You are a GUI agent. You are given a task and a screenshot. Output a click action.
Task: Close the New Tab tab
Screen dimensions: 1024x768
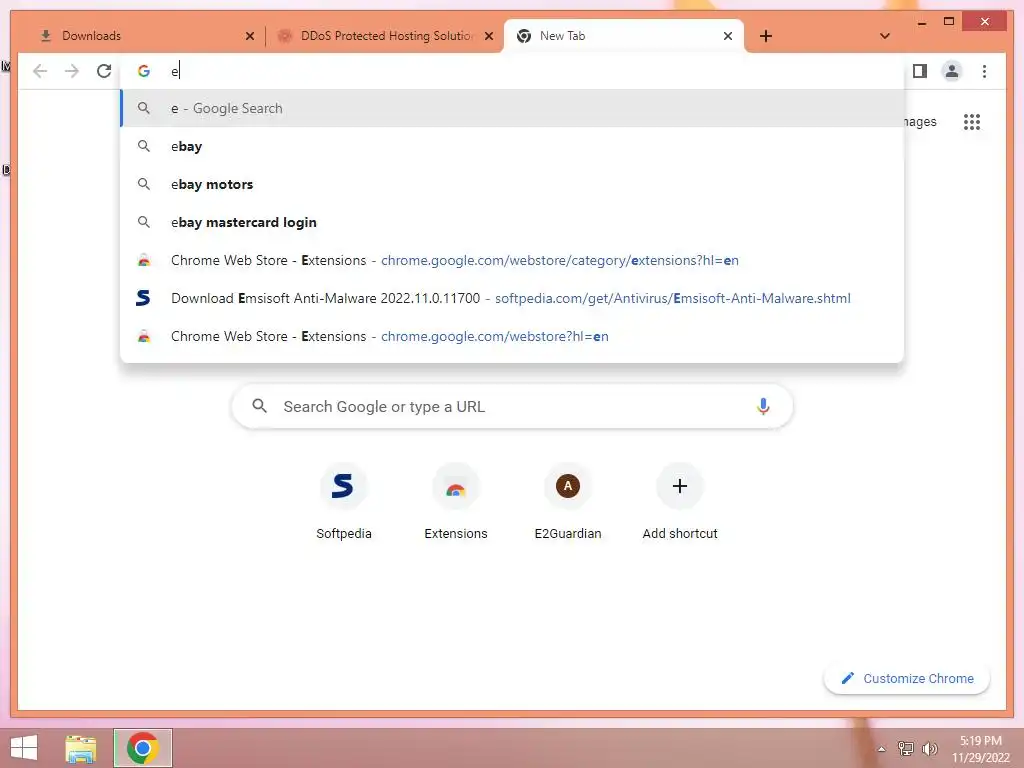(x=728, y=36)
